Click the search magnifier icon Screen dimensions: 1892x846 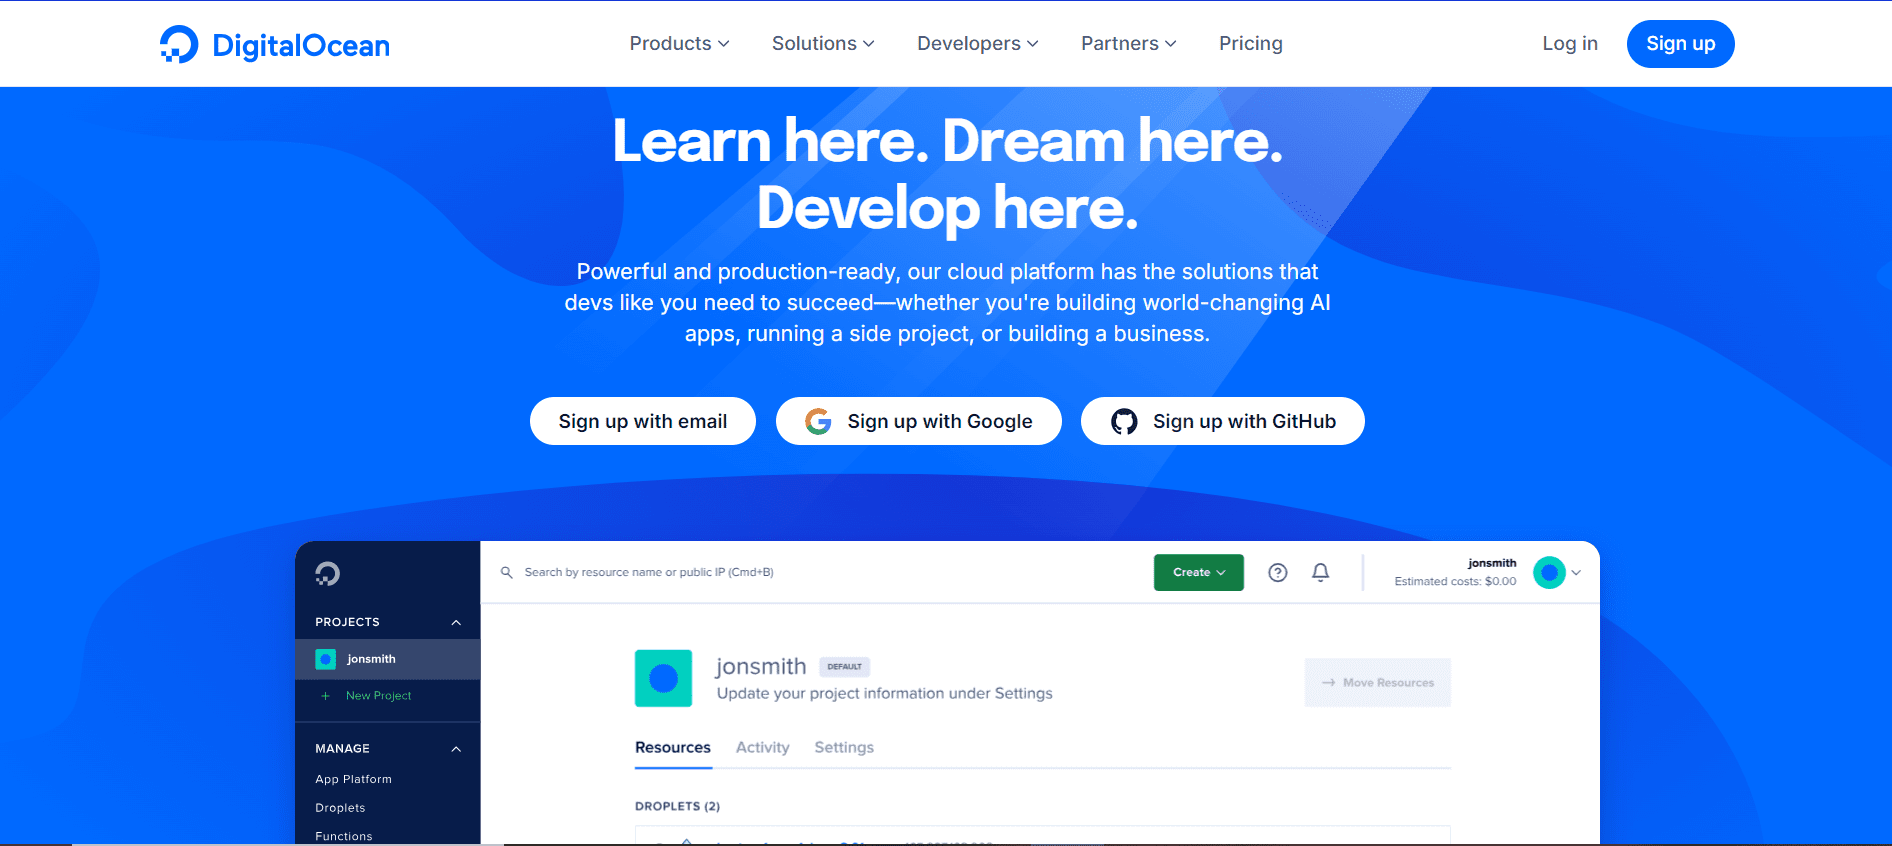coord(507,572)
